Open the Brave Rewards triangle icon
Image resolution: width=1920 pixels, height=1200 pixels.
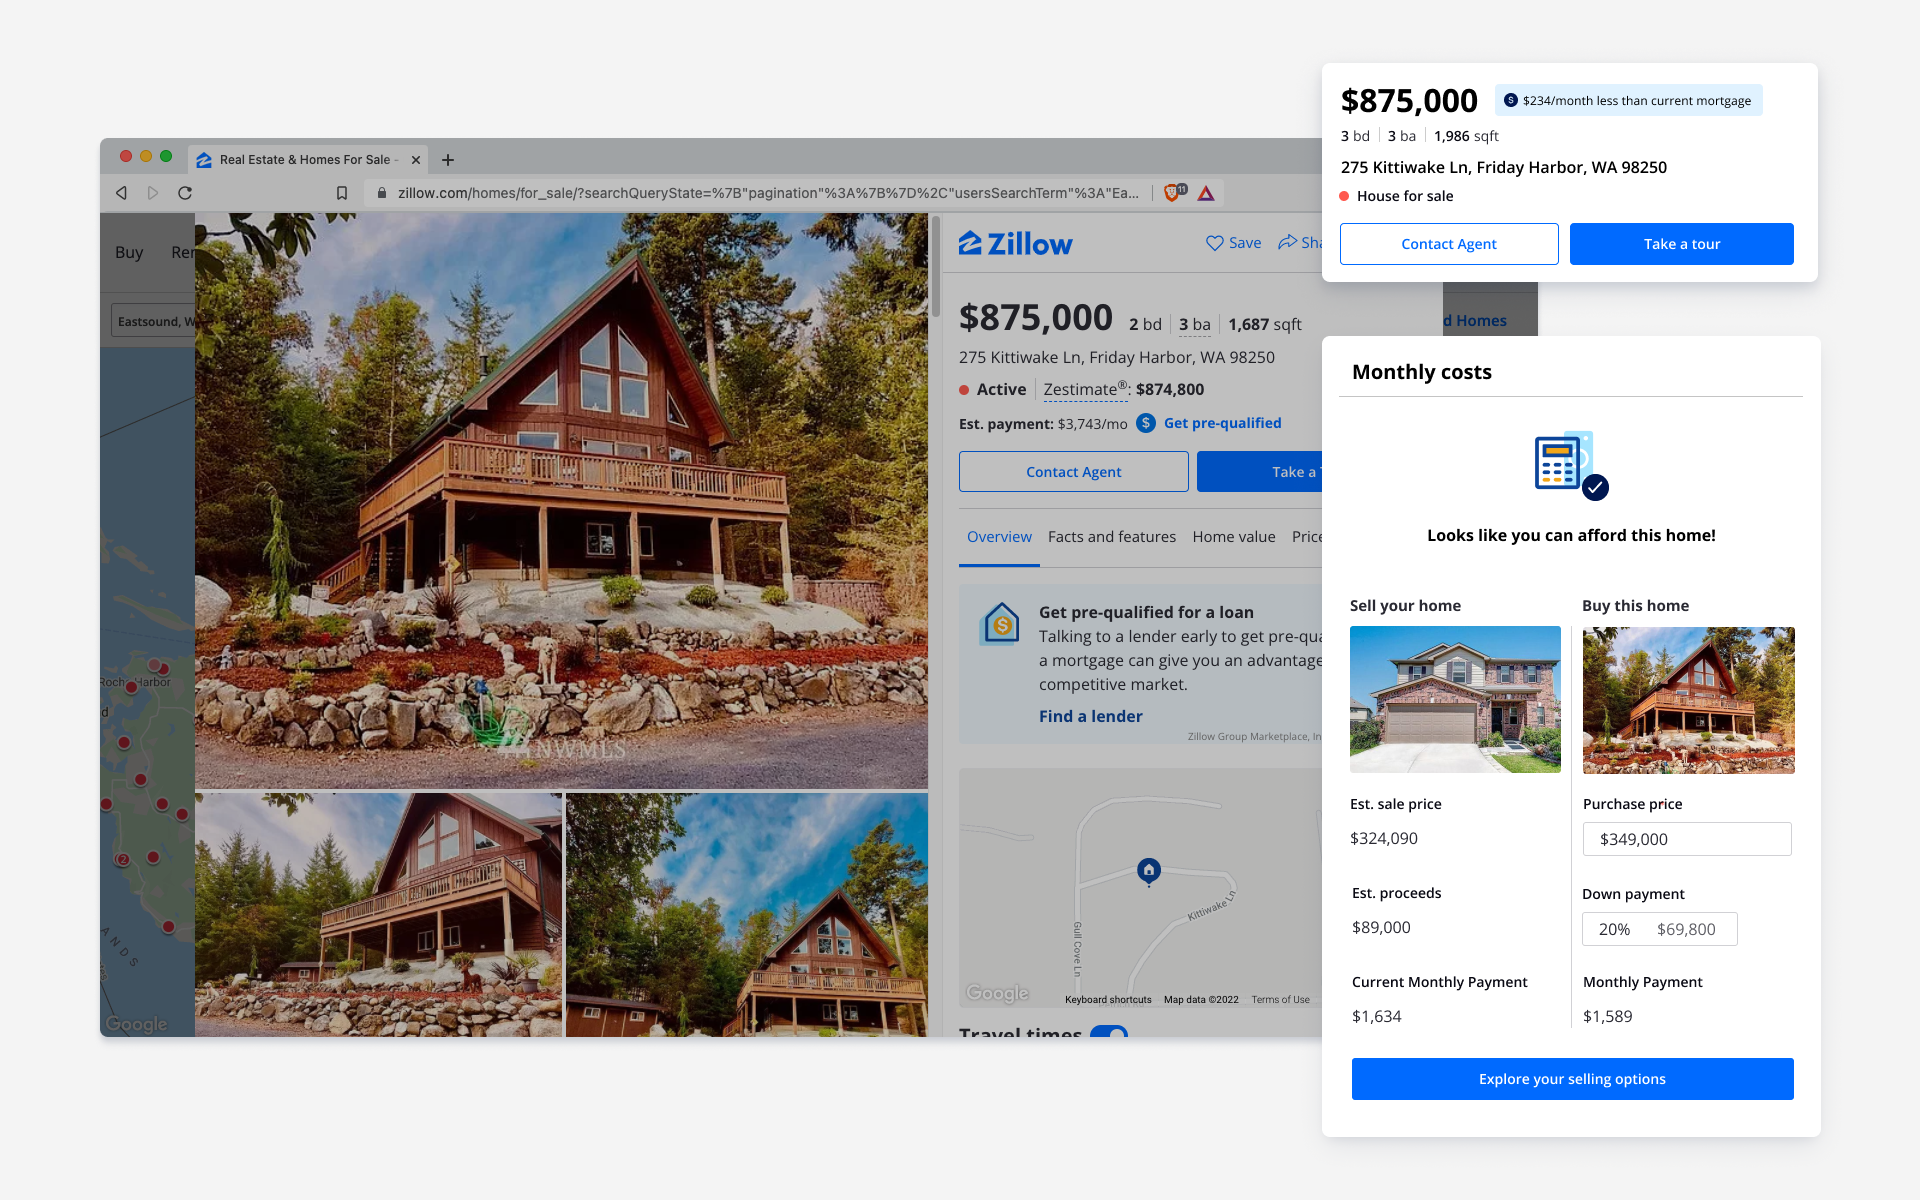[1206, 193]
